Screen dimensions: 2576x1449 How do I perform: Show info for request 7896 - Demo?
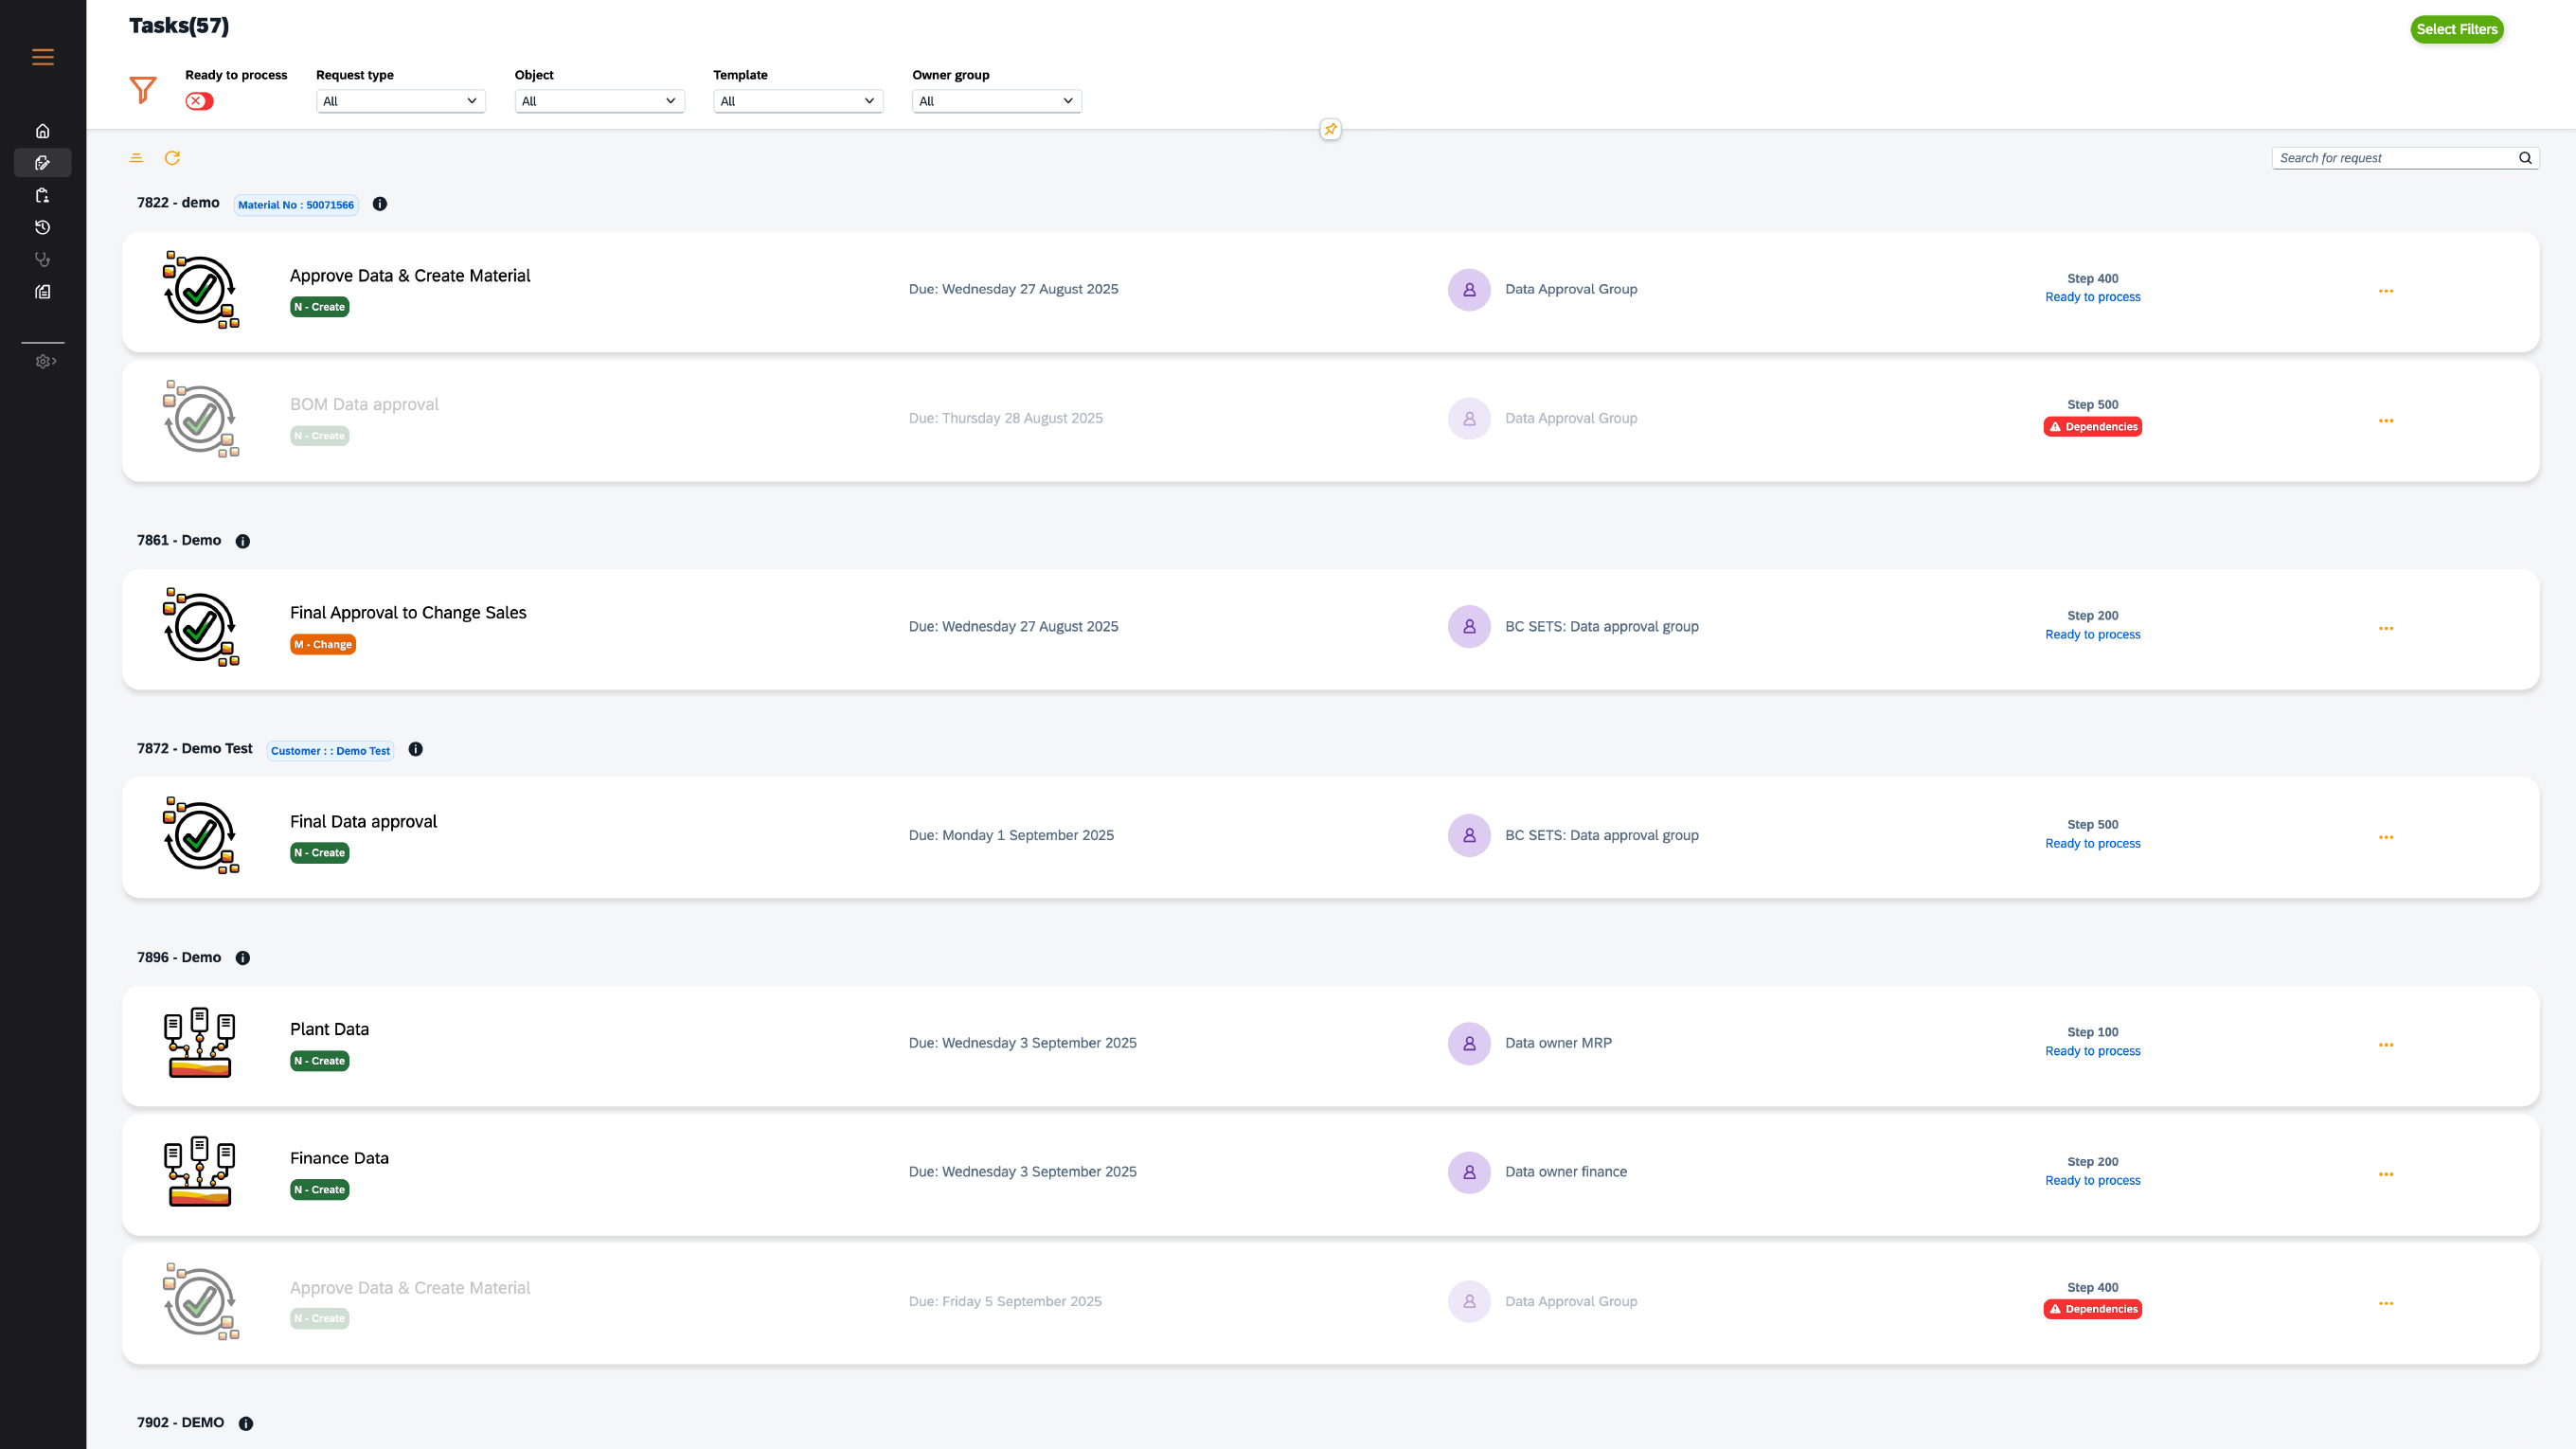(x=243, y=958)
